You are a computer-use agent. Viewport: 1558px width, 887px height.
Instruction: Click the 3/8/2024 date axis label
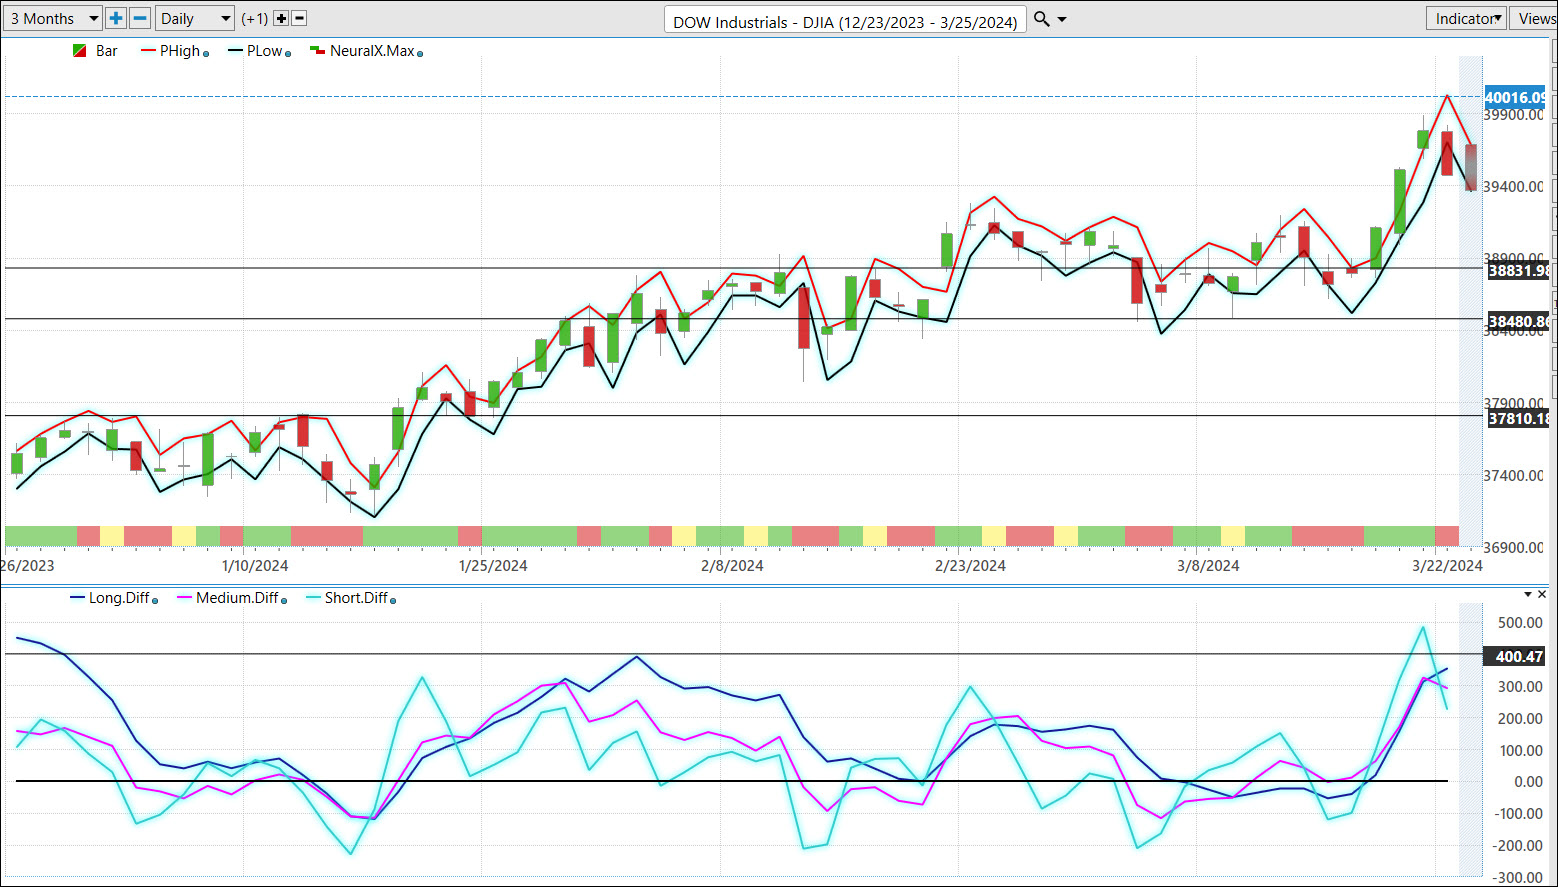click(x=1208, y=565)
